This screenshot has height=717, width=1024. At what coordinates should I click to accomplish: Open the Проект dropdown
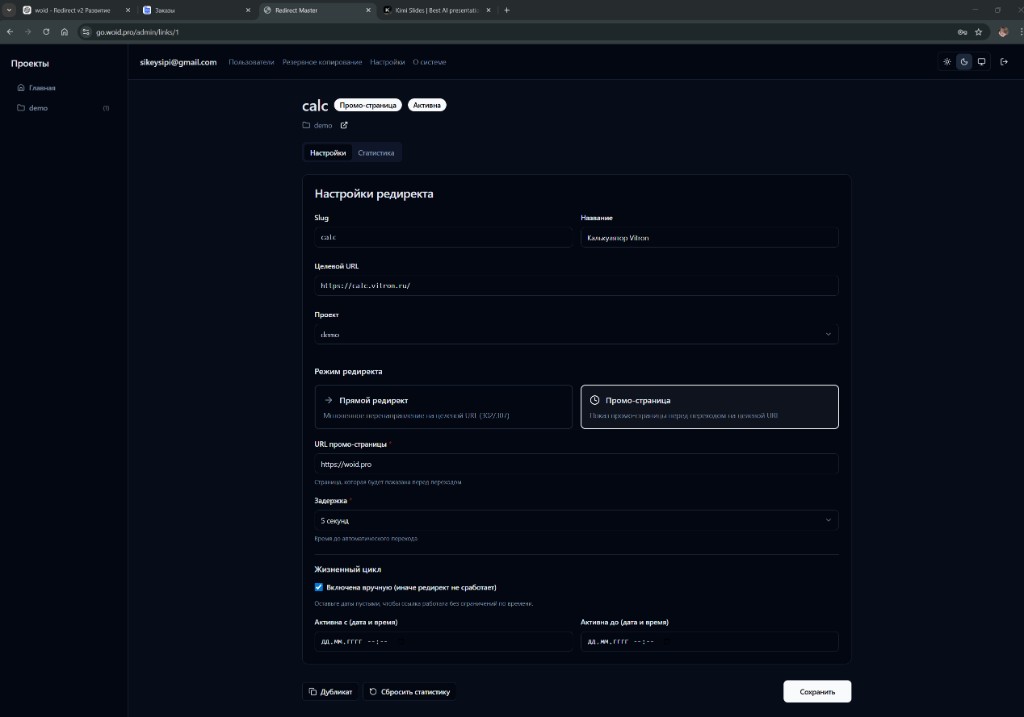pyautogui.click(x=576, y=335)
